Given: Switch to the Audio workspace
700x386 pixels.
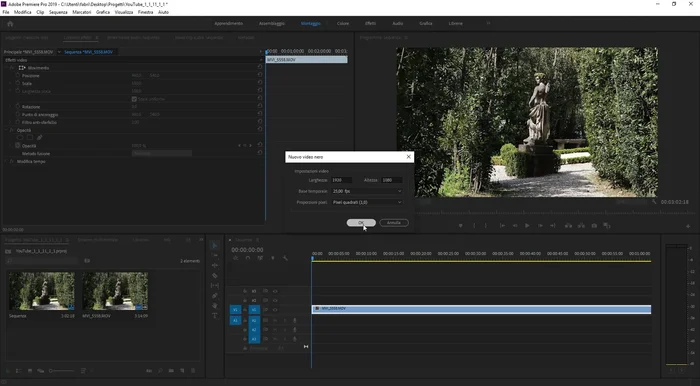Looking at the screenshot, I should point(397,24).
